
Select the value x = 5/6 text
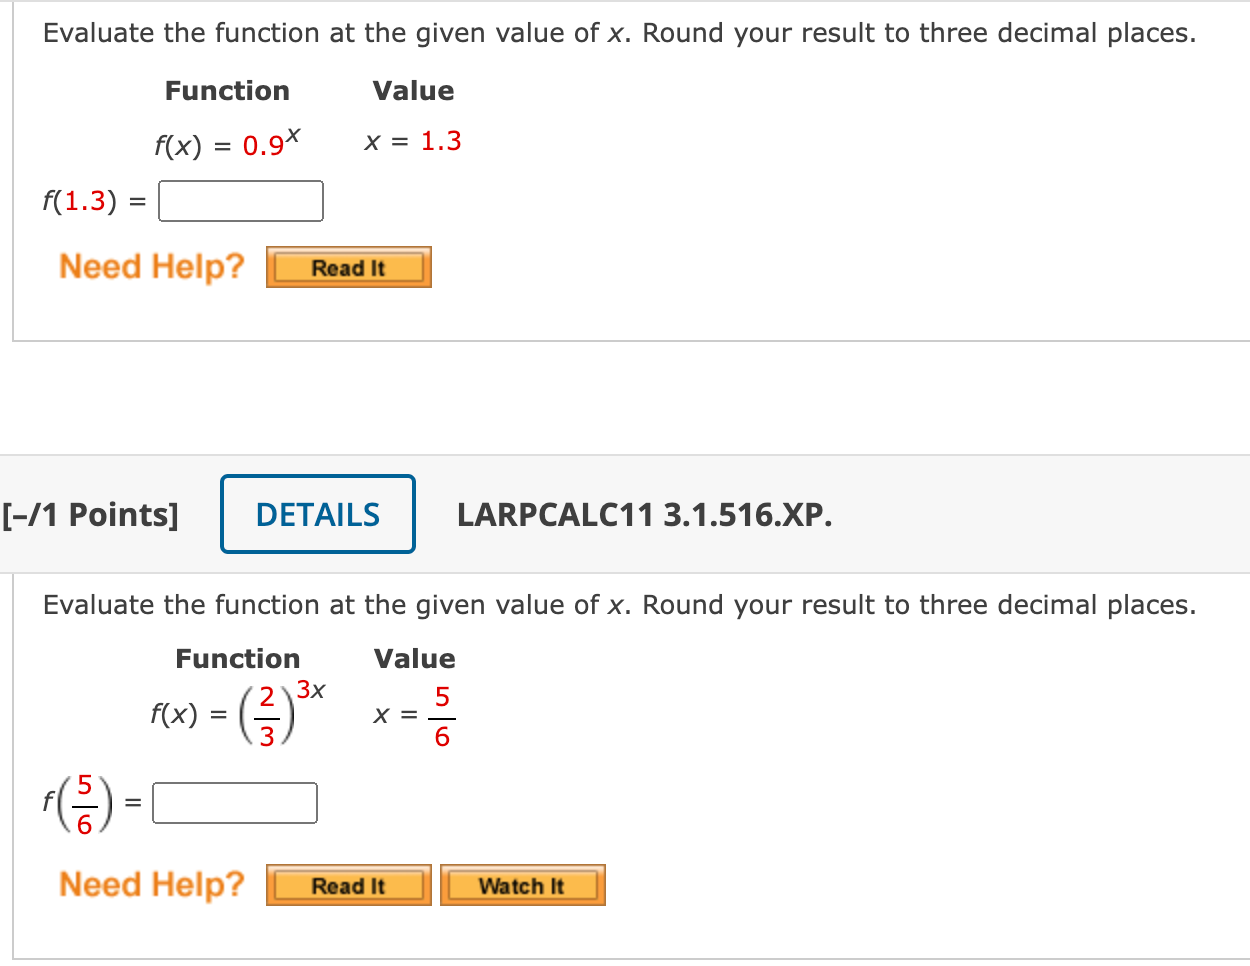click(x=412, y=712)
